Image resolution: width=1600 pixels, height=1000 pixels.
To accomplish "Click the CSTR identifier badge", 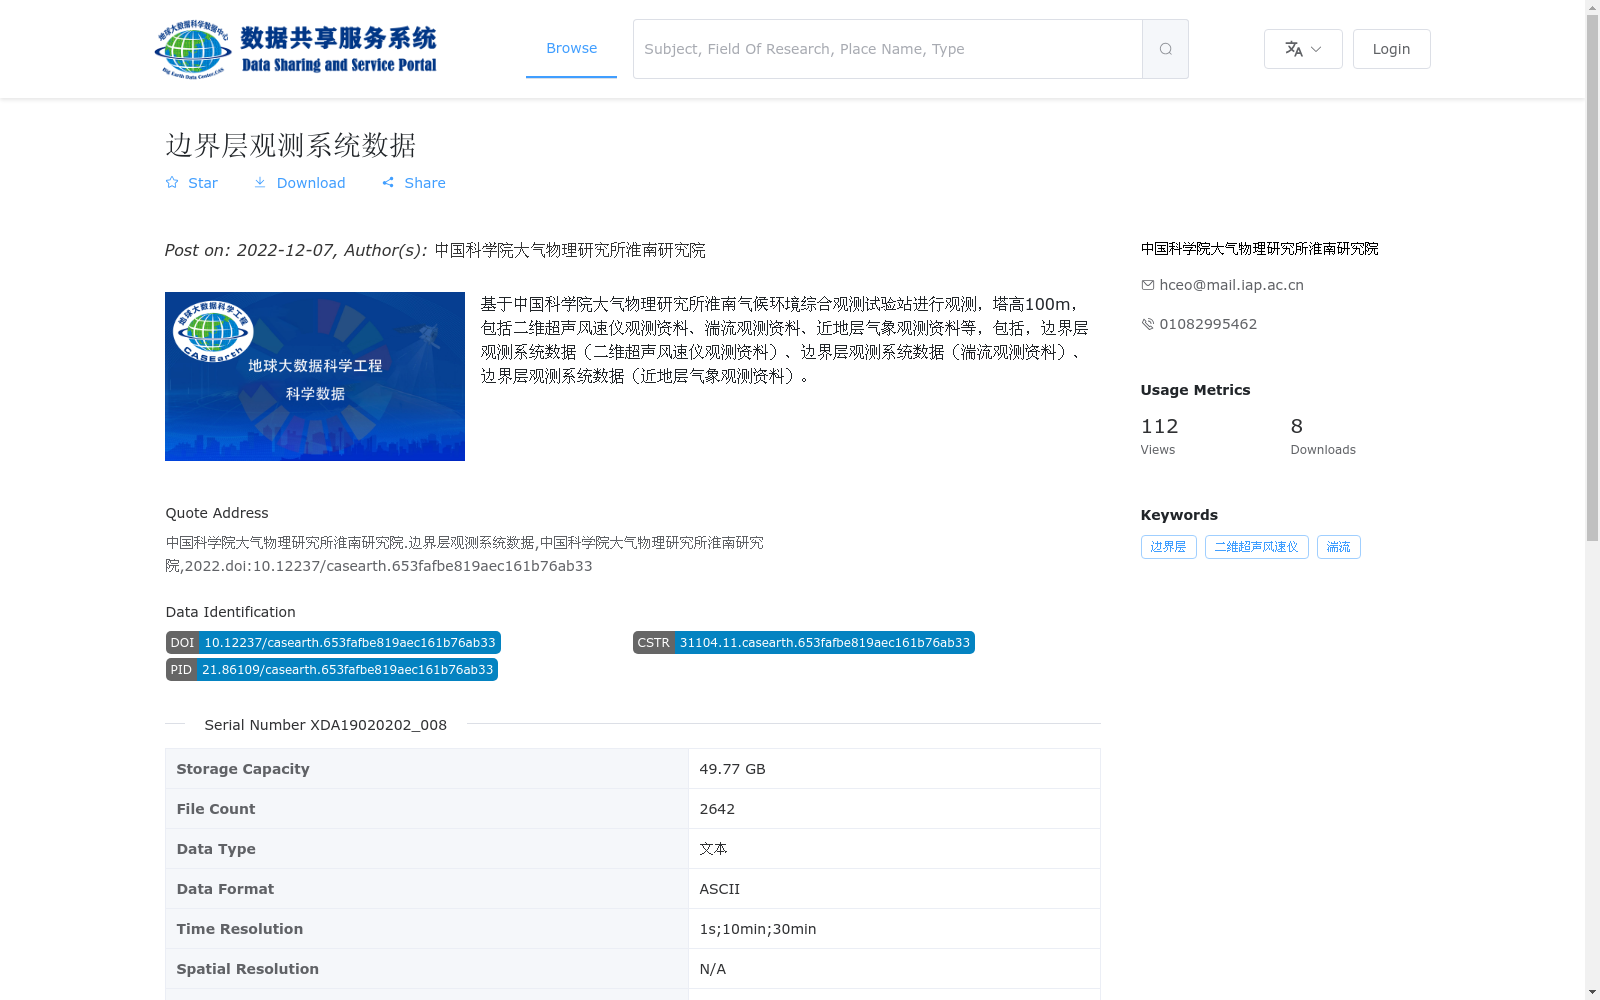I will [804, 643].
